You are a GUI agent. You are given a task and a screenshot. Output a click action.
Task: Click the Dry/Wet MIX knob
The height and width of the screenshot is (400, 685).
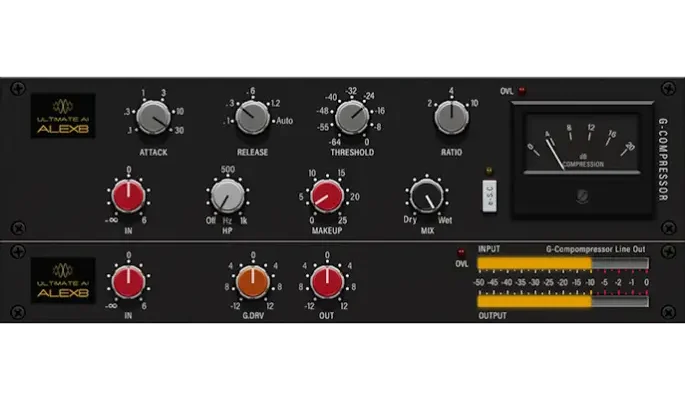coord(425,195)
